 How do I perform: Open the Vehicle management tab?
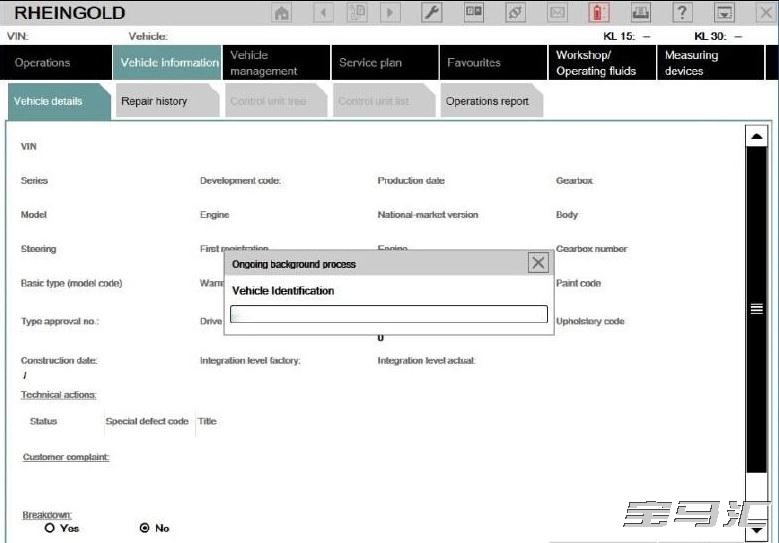(276, 63)
